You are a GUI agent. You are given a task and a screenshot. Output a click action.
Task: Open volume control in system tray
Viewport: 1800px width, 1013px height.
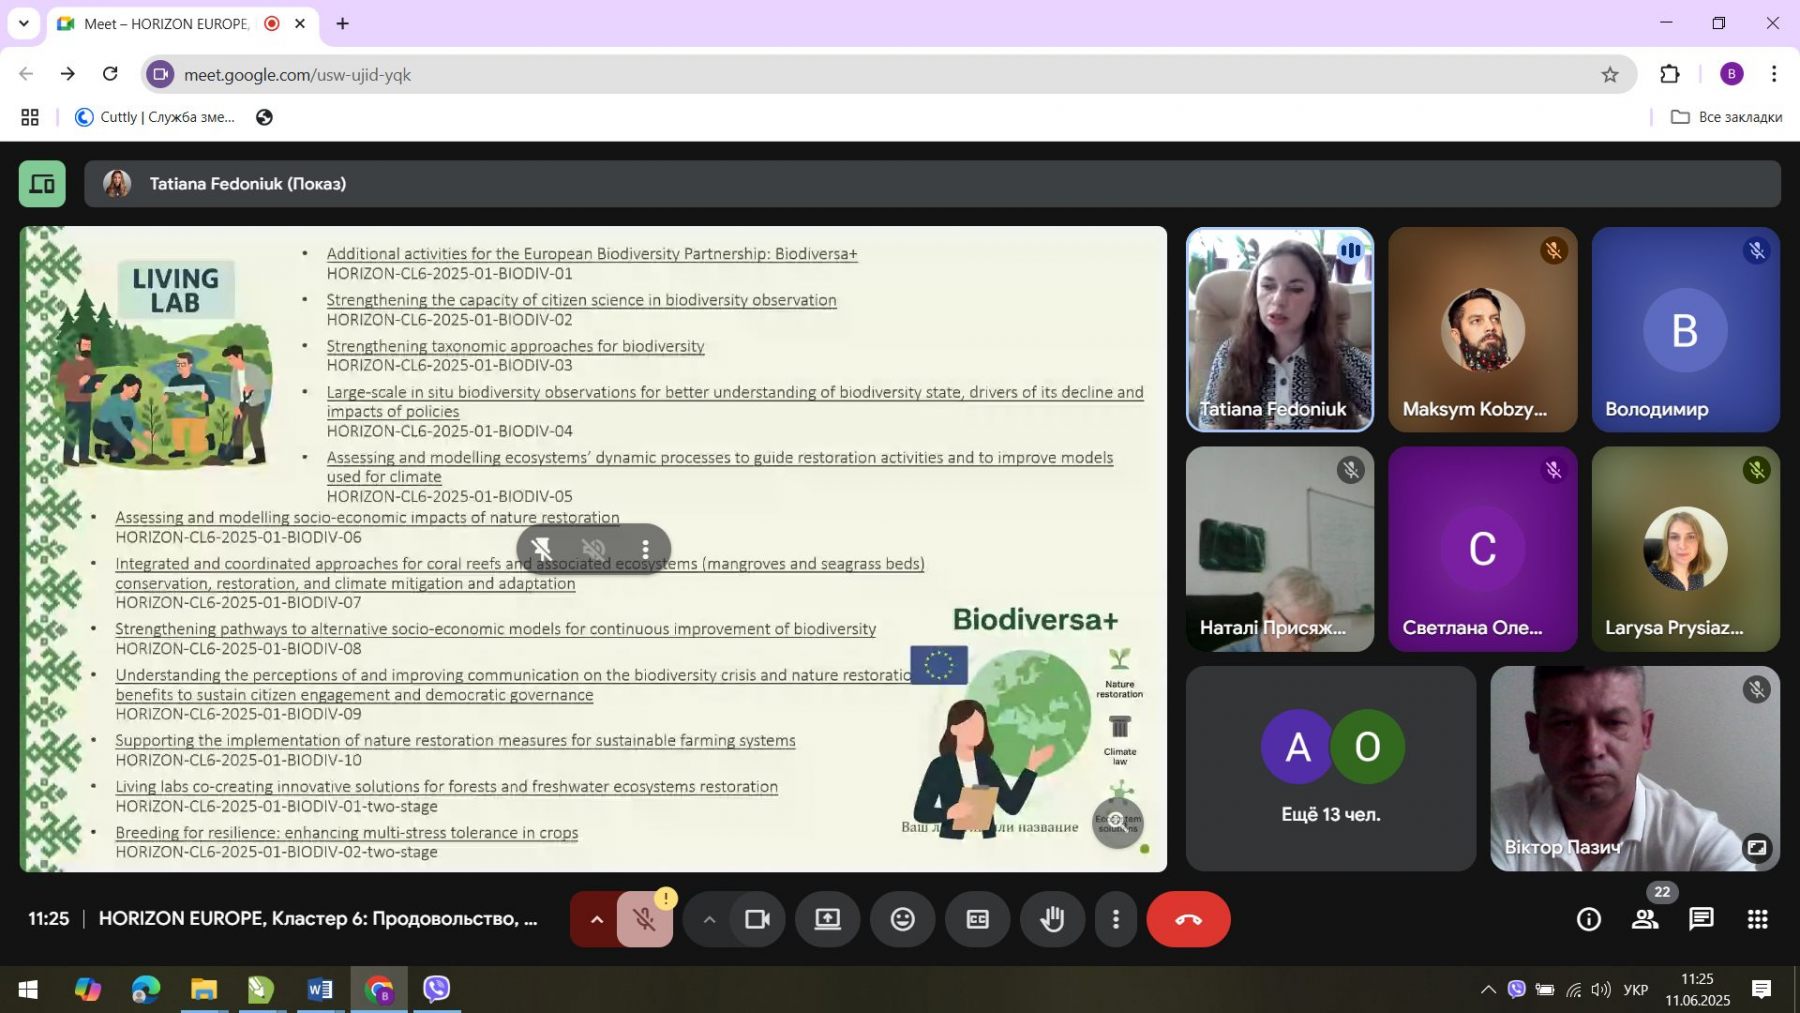(1601, 990)
